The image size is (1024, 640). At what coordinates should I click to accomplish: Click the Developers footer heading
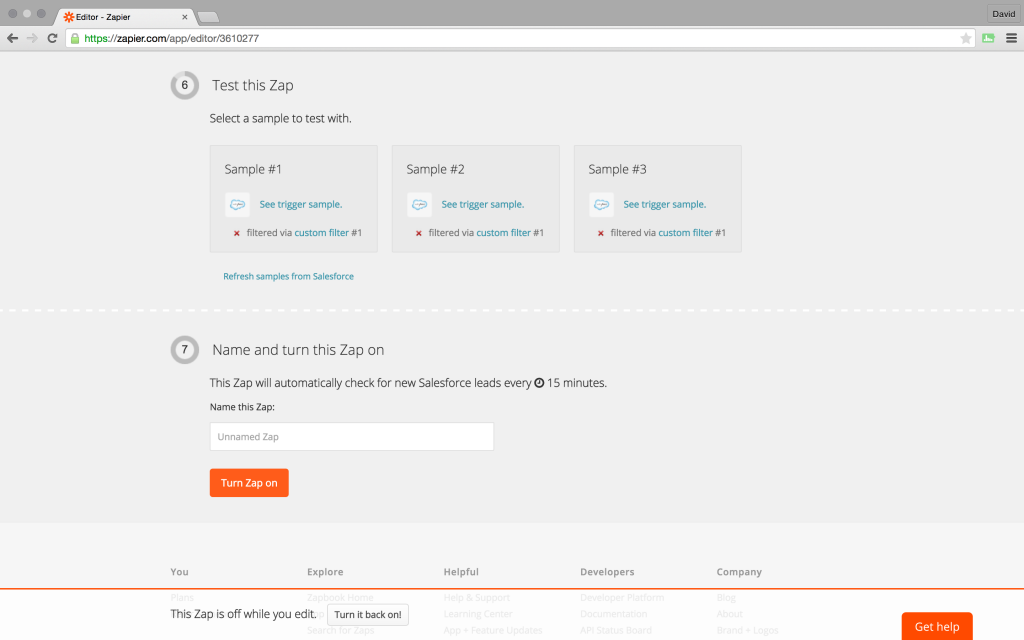pos(607,572)
